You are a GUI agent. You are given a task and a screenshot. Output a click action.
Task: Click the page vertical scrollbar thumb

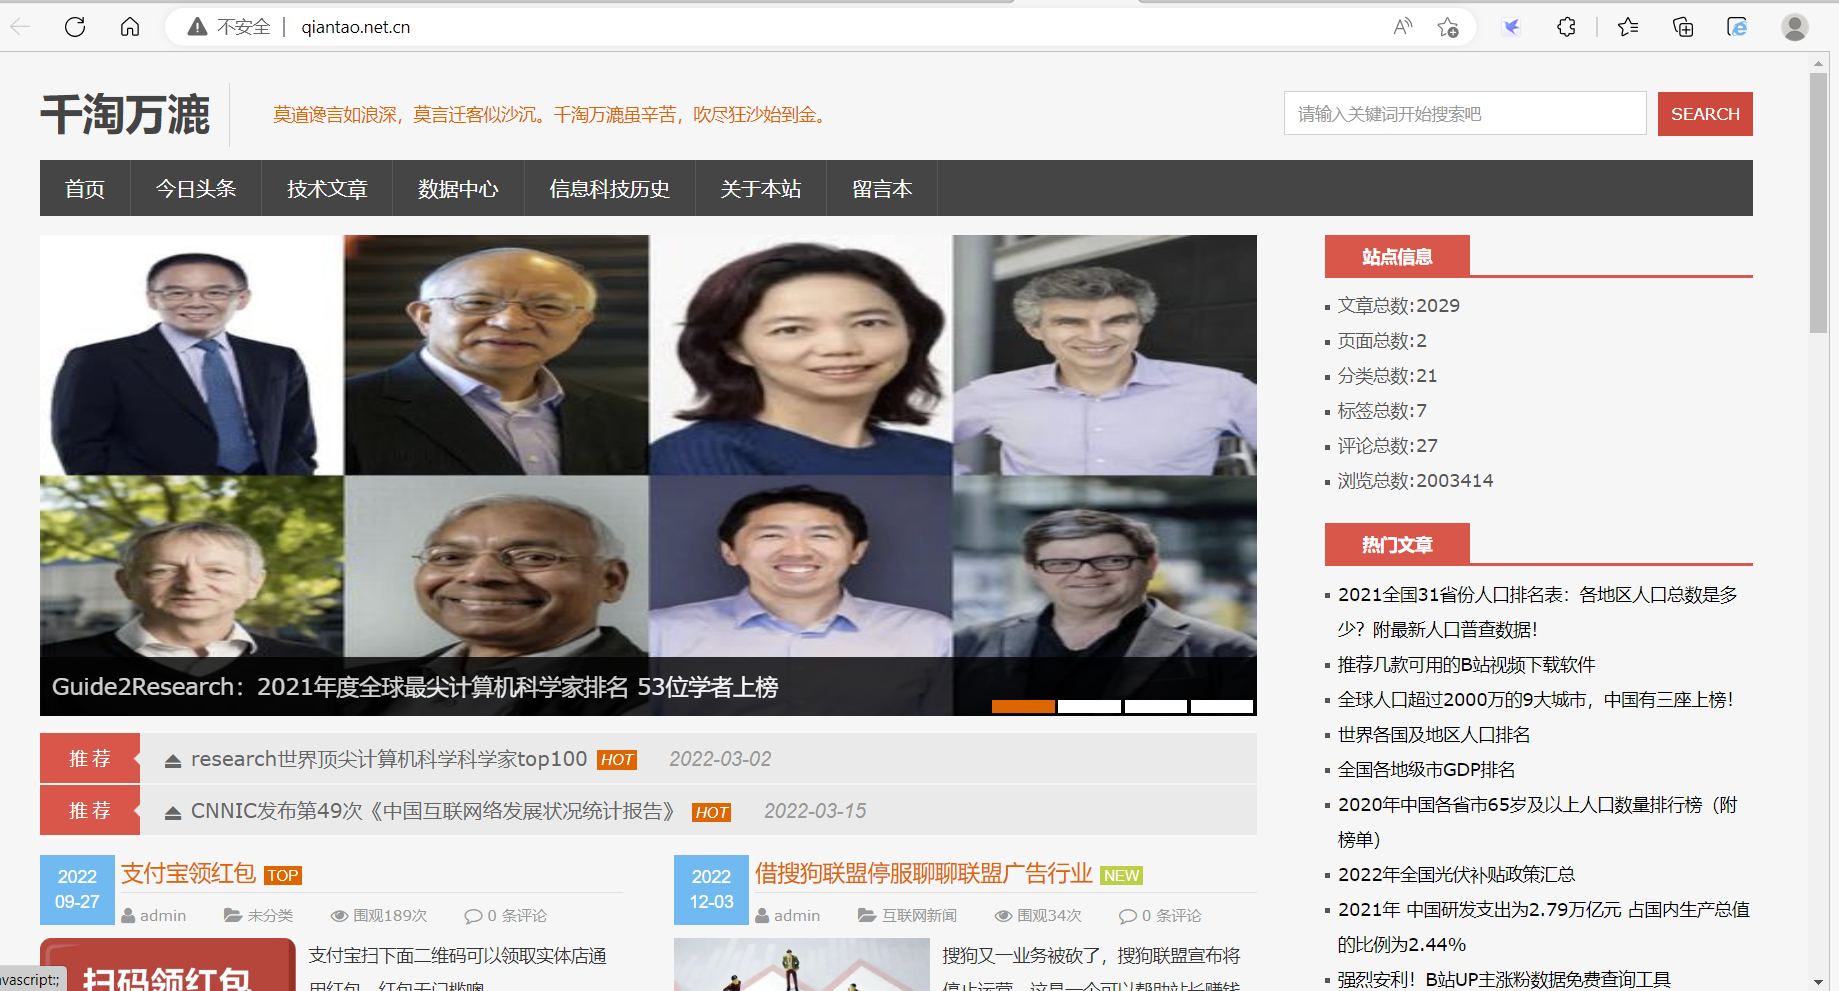point(1818,203)
